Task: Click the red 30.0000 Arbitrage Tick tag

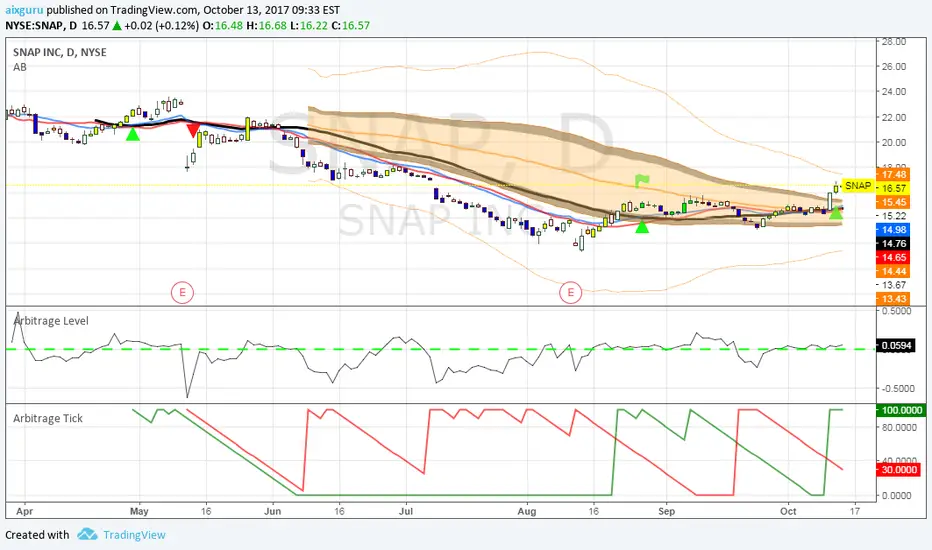Action: (898, 470)
